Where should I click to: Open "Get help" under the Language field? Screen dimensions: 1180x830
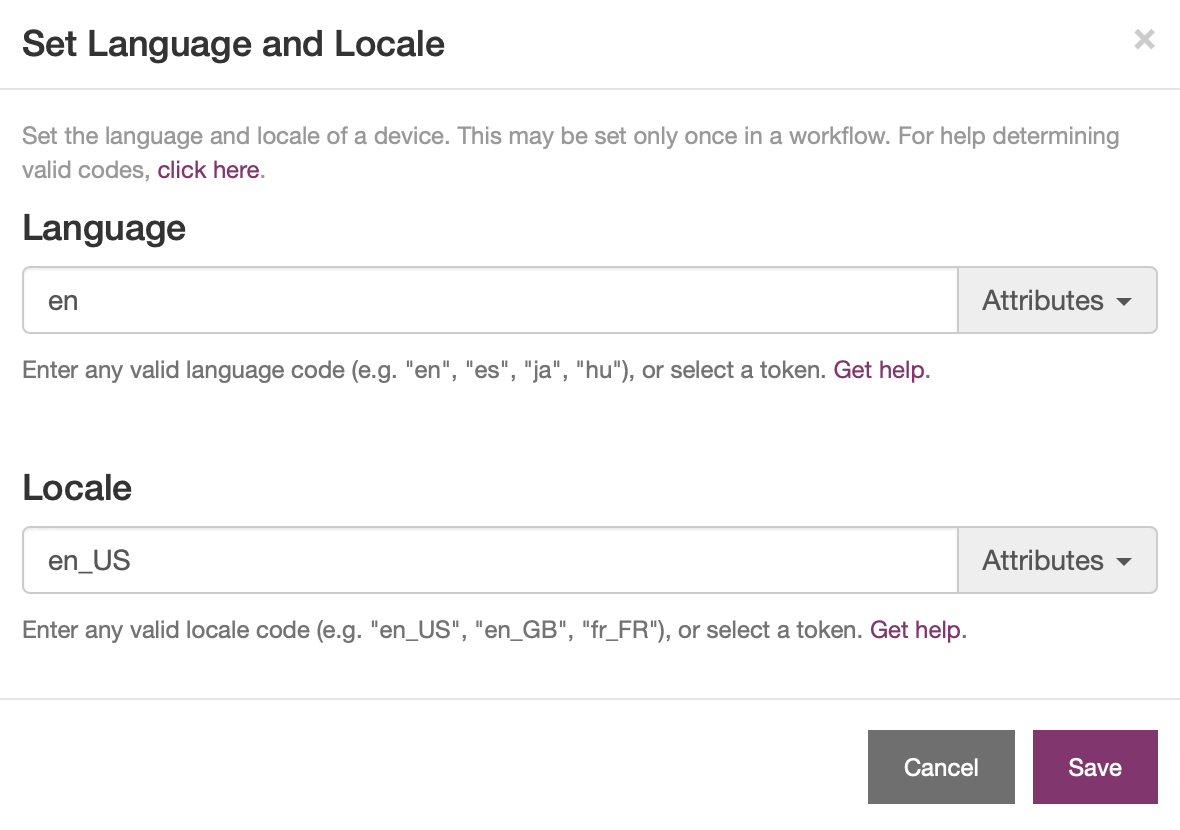click(878, 370)
